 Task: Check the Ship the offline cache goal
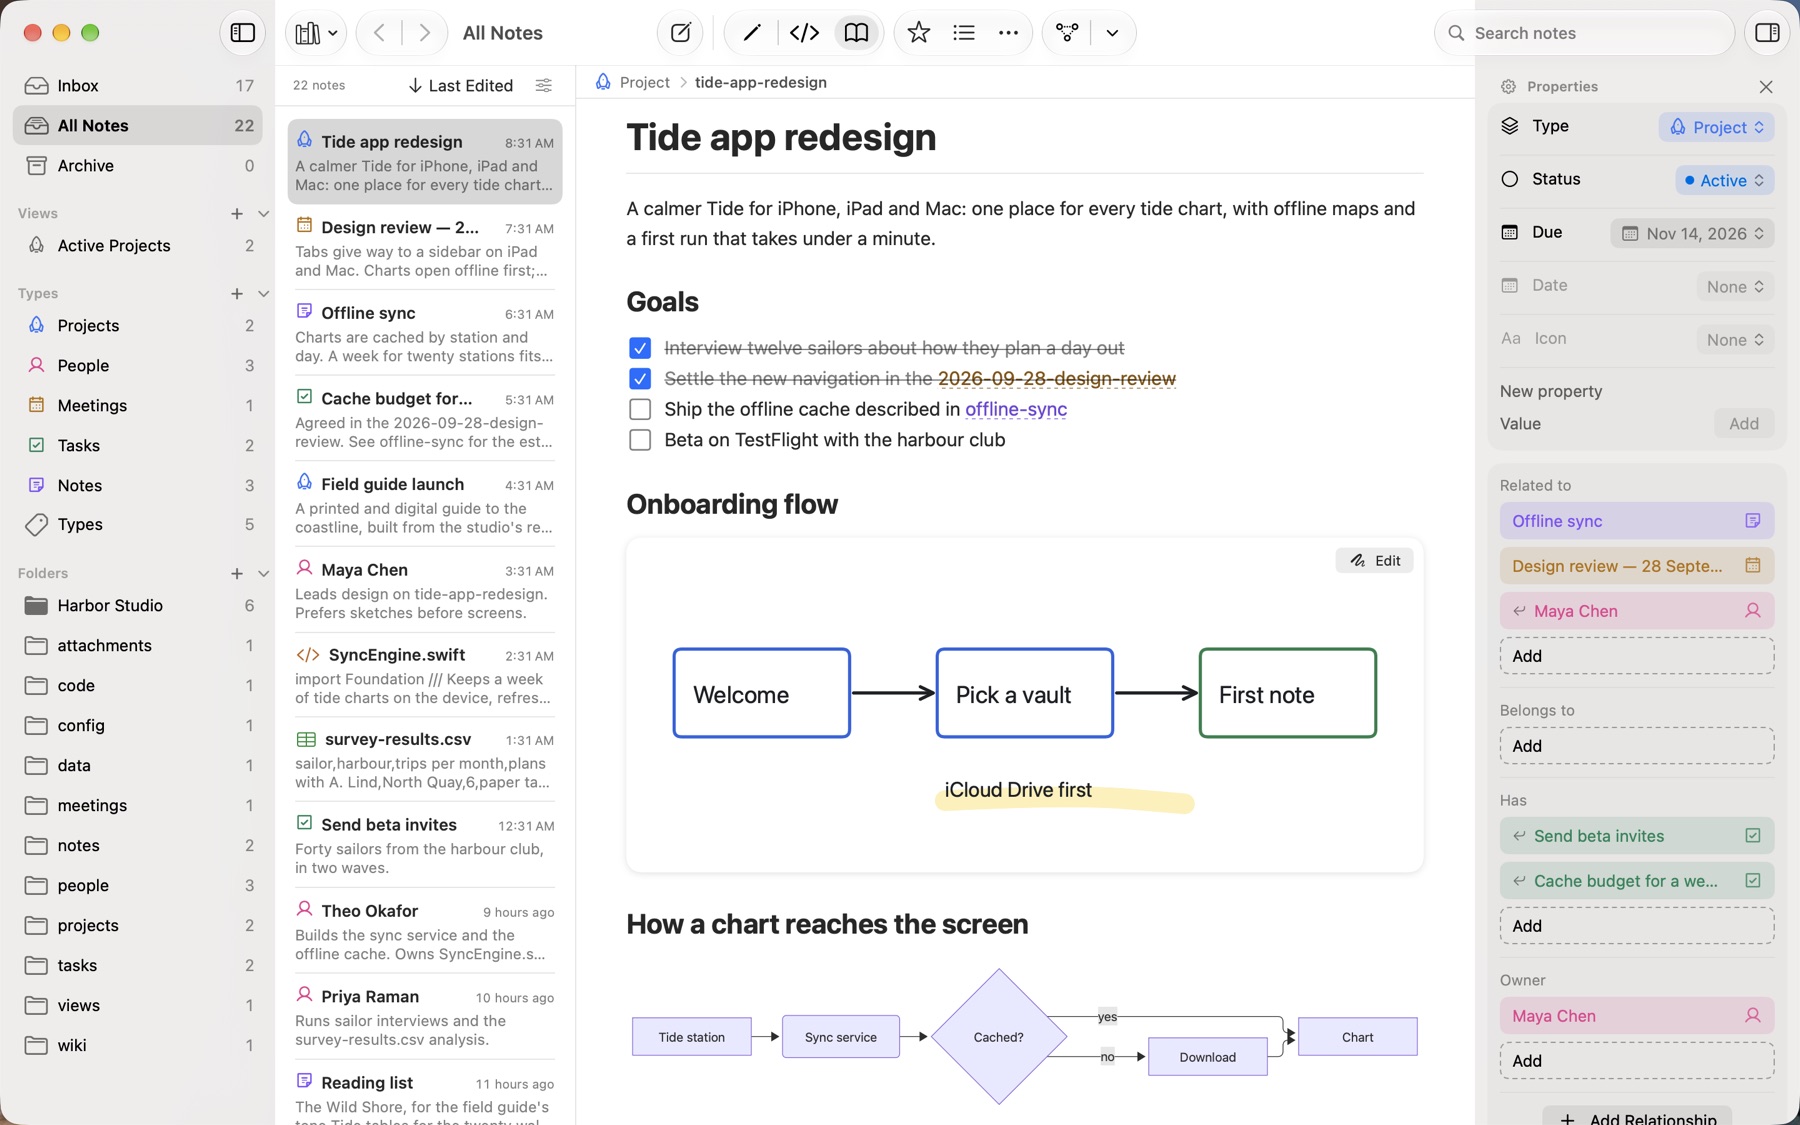coord(640,410)
